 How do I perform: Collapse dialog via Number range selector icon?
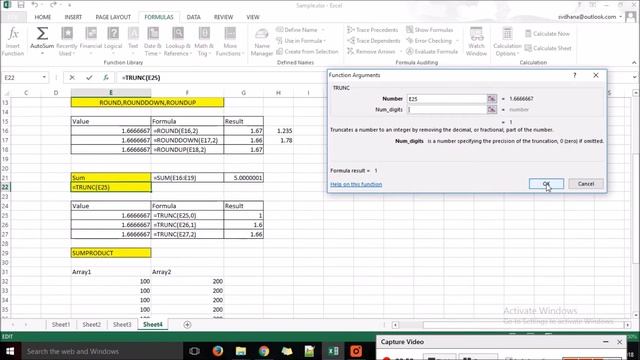492,99
